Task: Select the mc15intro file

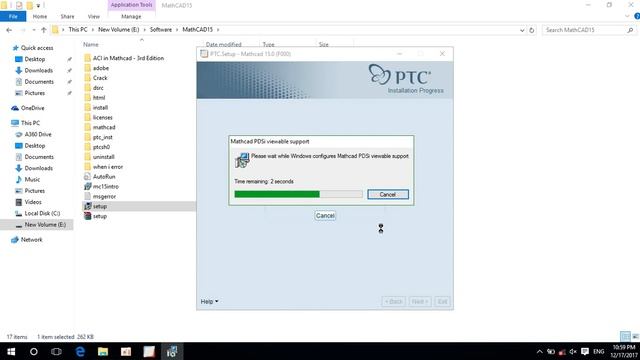Action: [105, 187]
